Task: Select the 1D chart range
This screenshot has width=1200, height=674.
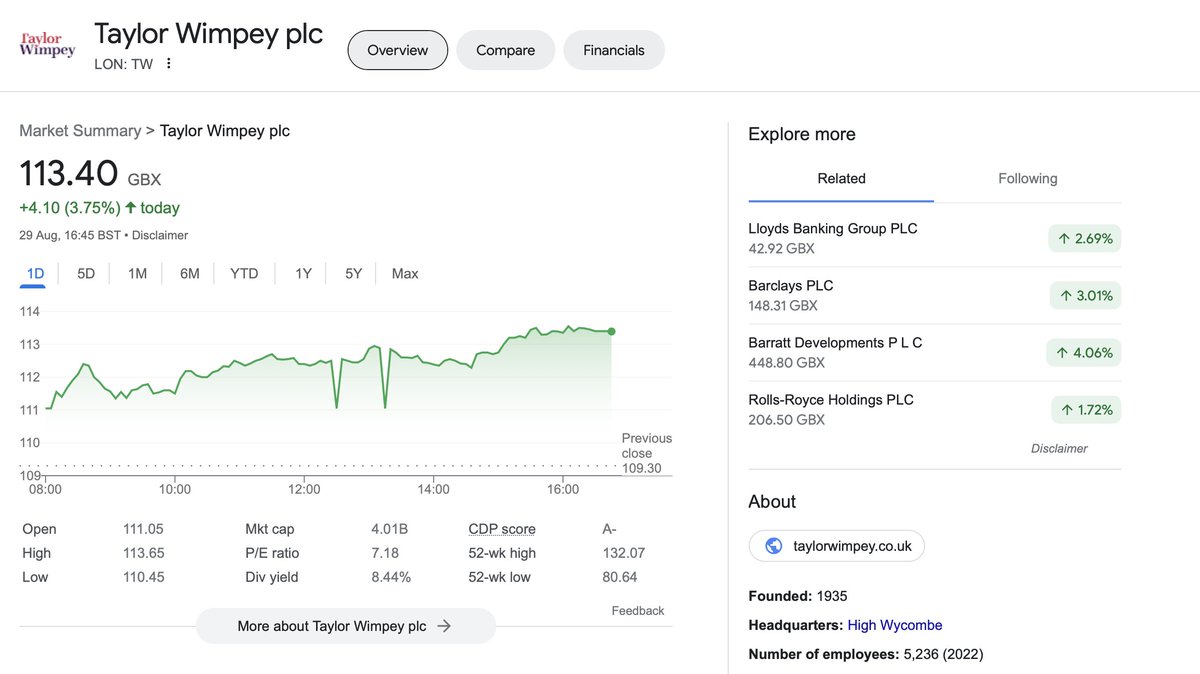Action: pyautogui.click(x=35, y=273)
